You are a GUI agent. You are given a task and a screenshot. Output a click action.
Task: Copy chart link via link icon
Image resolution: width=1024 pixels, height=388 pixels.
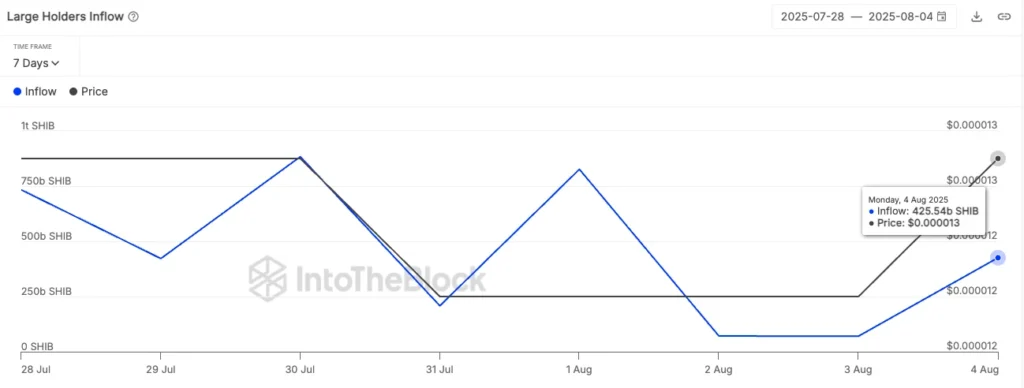(1004, 17)
